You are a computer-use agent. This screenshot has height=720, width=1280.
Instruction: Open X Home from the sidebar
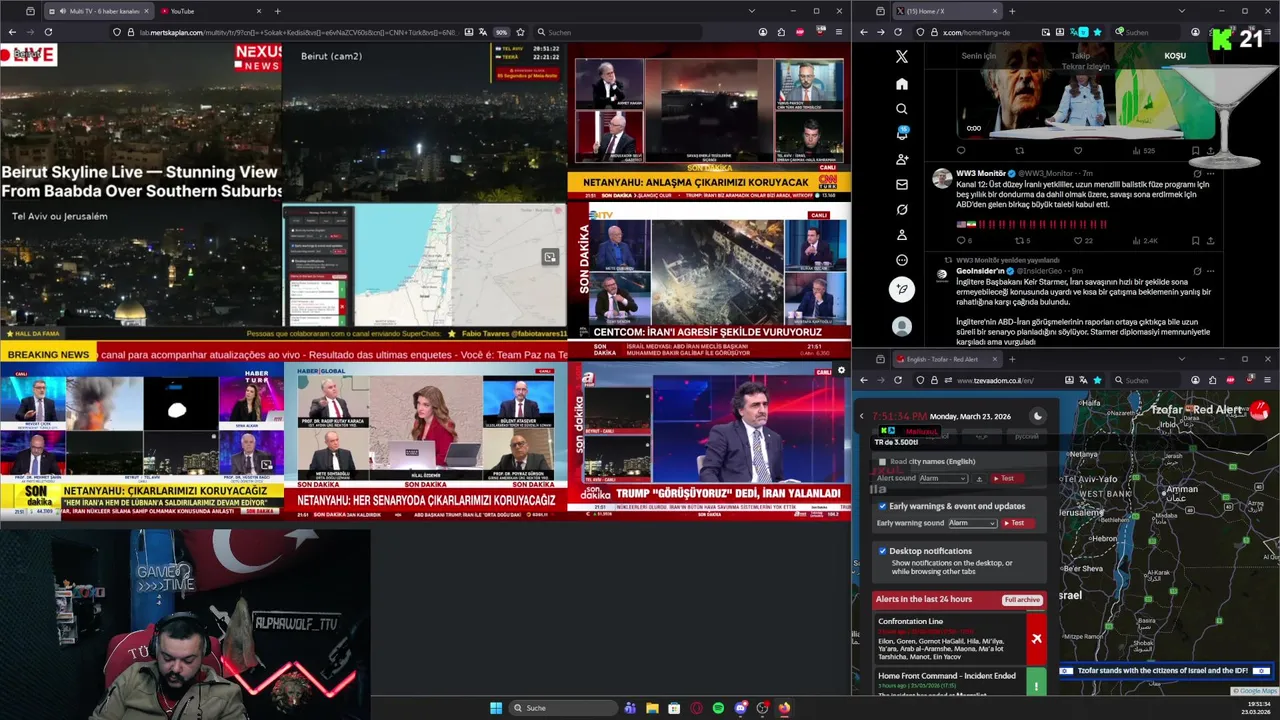[x=902, y=84]
